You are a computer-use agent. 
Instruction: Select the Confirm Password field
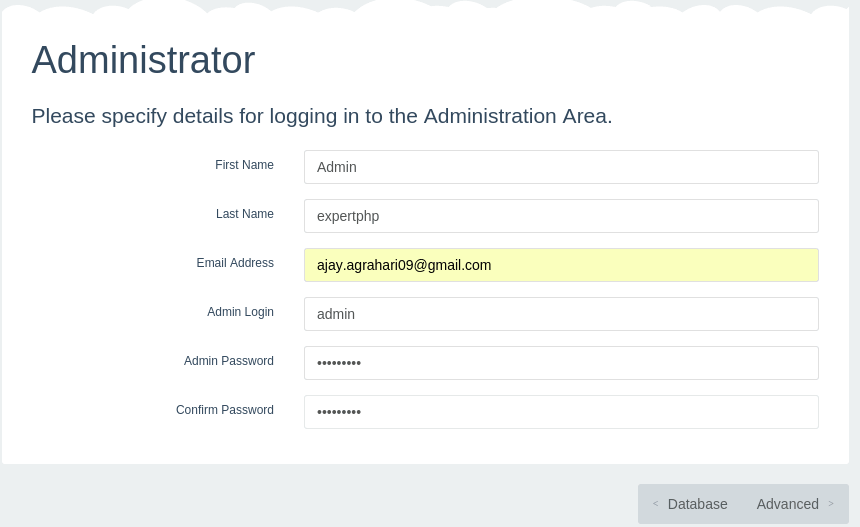tap(561, 412)
